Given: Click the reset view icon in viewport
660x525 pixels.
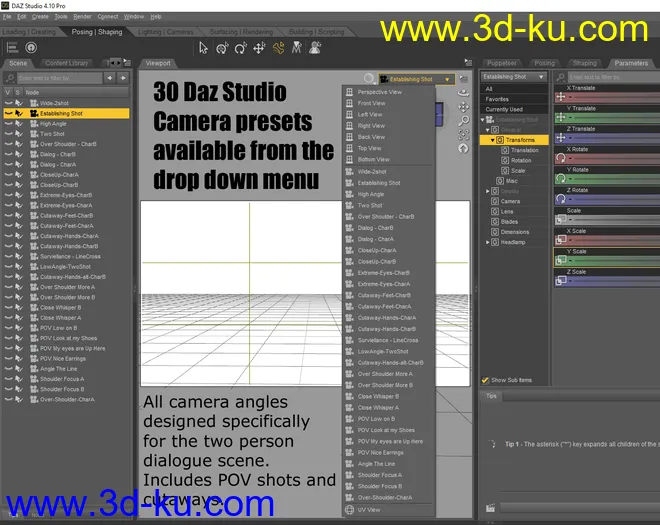Looking at the screenshot, I should tap(463, 147).
